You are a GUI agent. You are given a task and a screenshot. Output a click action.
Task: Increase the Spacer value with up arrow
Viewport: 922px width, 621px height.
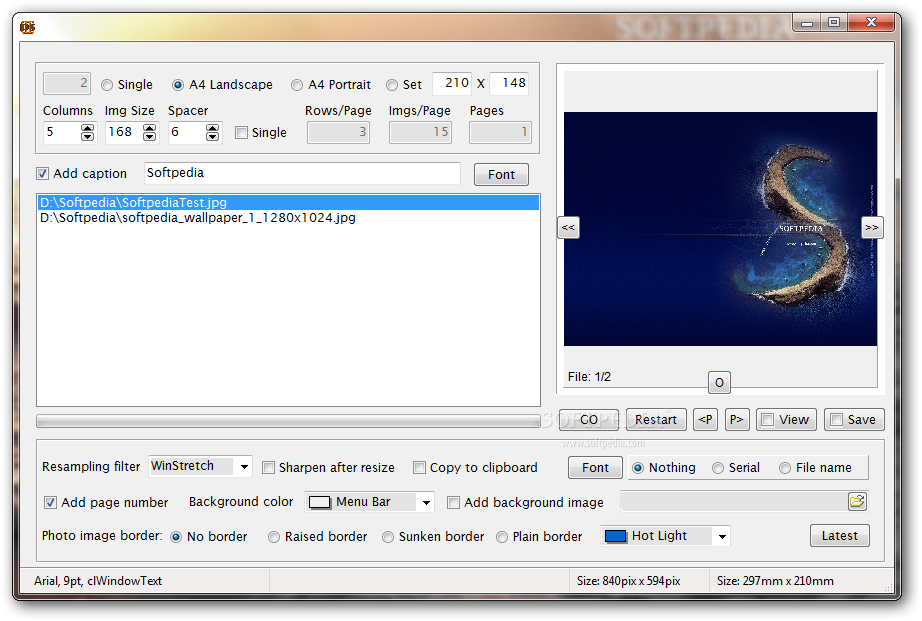(x=213, y=128)
